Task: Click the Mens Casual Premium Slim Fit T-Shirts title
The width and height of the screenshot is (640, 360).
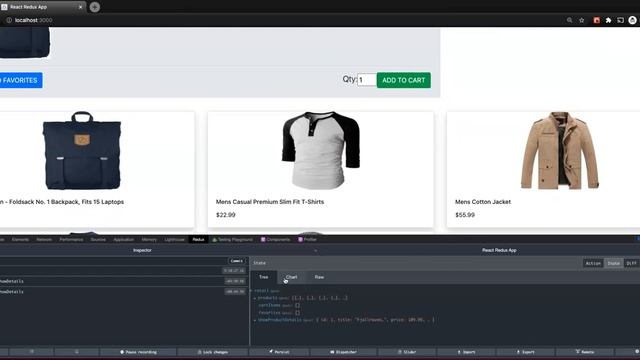Action: pos(270,202)
